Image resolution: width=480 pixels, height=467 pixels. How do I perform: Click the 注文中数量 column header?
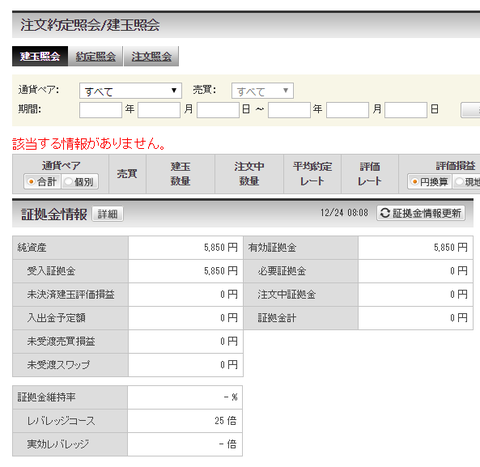[x=249, y=174]
